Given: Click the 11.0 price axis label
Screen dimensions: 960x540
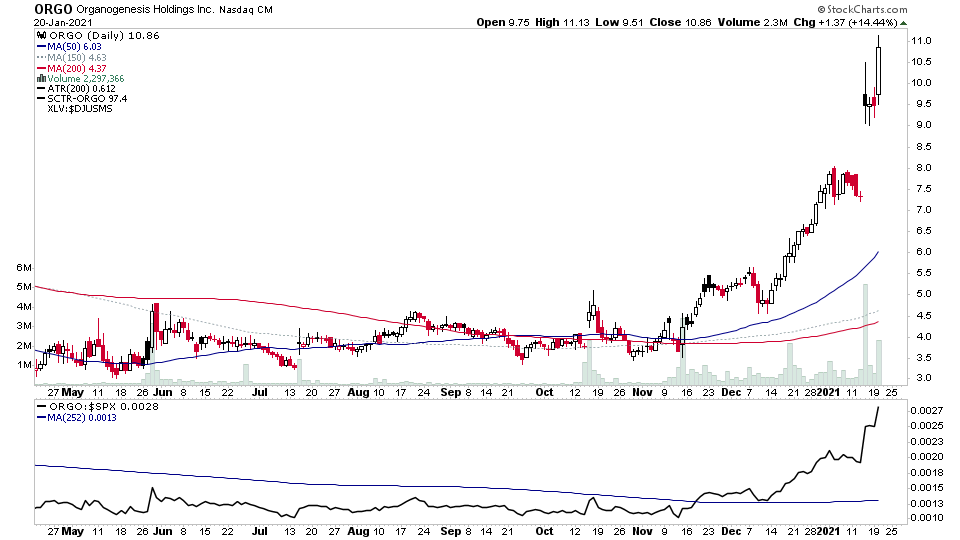Looking at the screenshot, I should (x=921, y=41).
